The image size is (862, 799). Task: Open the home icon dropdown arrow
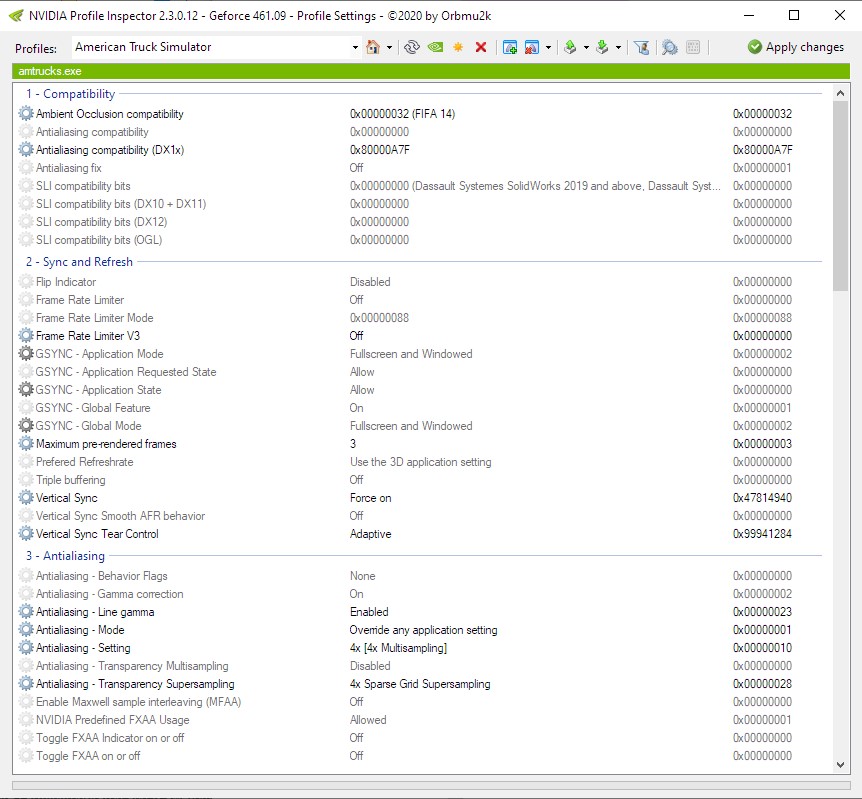click(389, 48)
